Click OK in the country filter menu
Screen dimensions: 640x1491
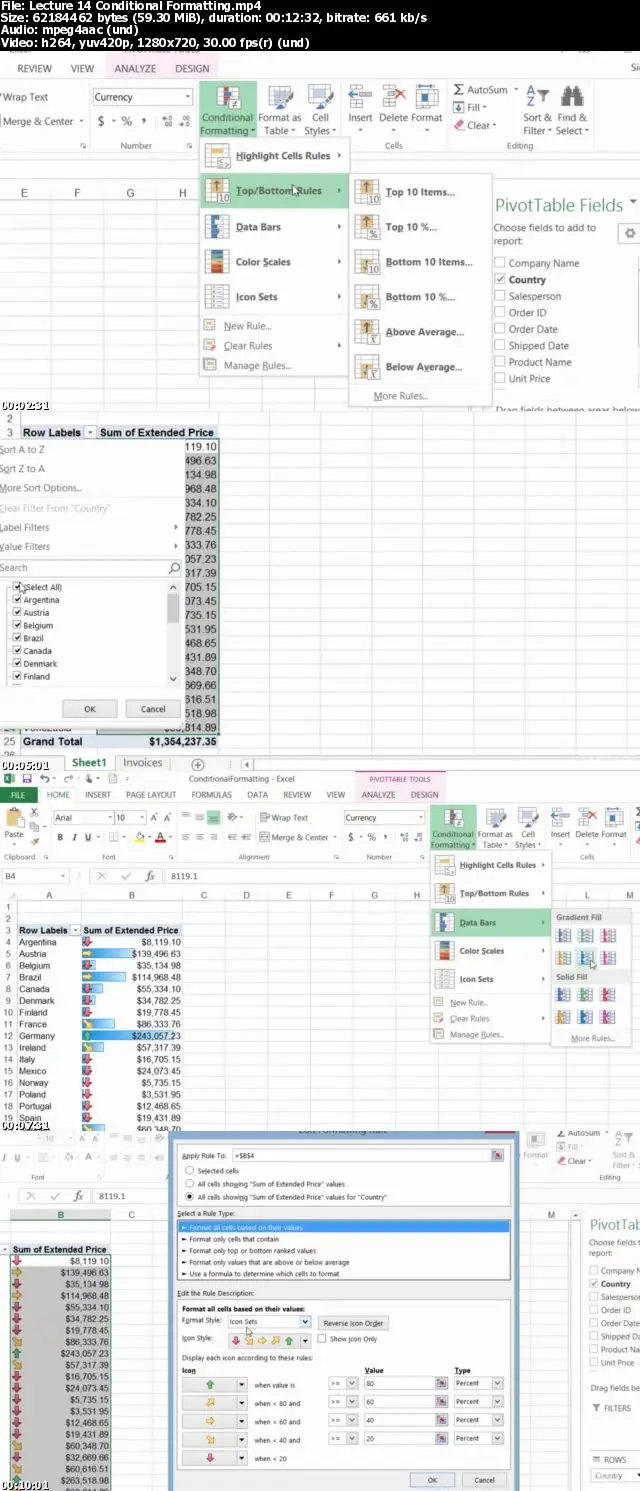point(90,709)
